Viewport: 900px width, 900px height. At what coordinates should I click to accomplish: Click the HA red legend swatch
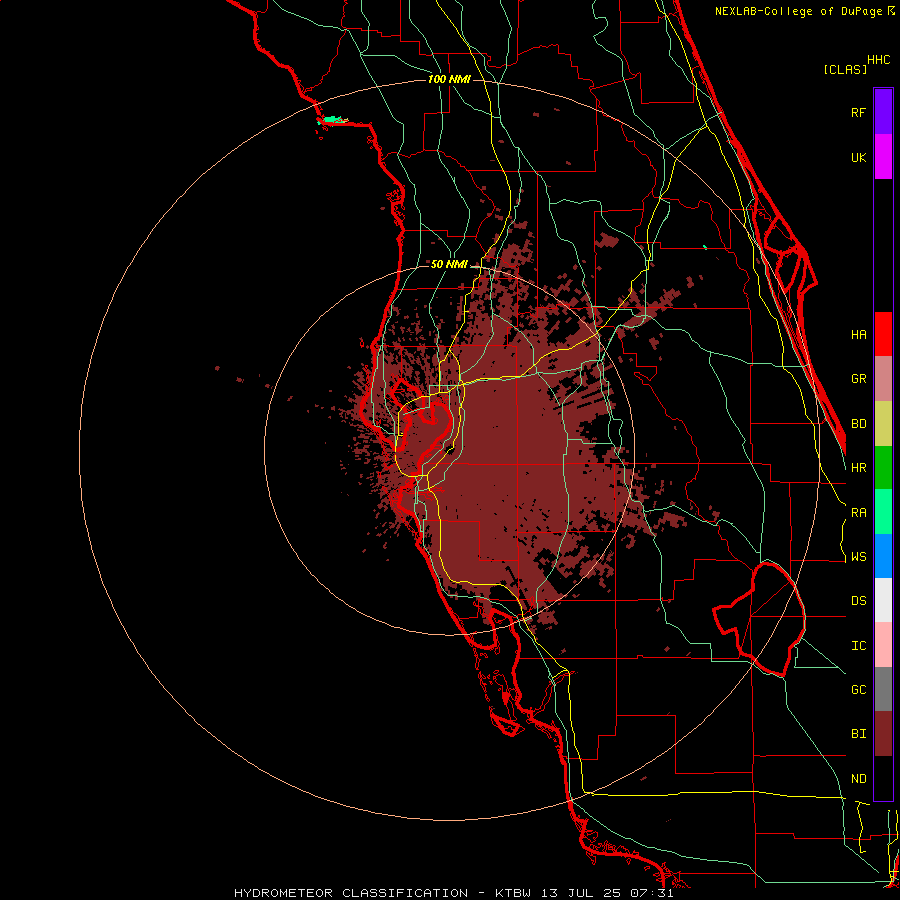pos(883,334)
